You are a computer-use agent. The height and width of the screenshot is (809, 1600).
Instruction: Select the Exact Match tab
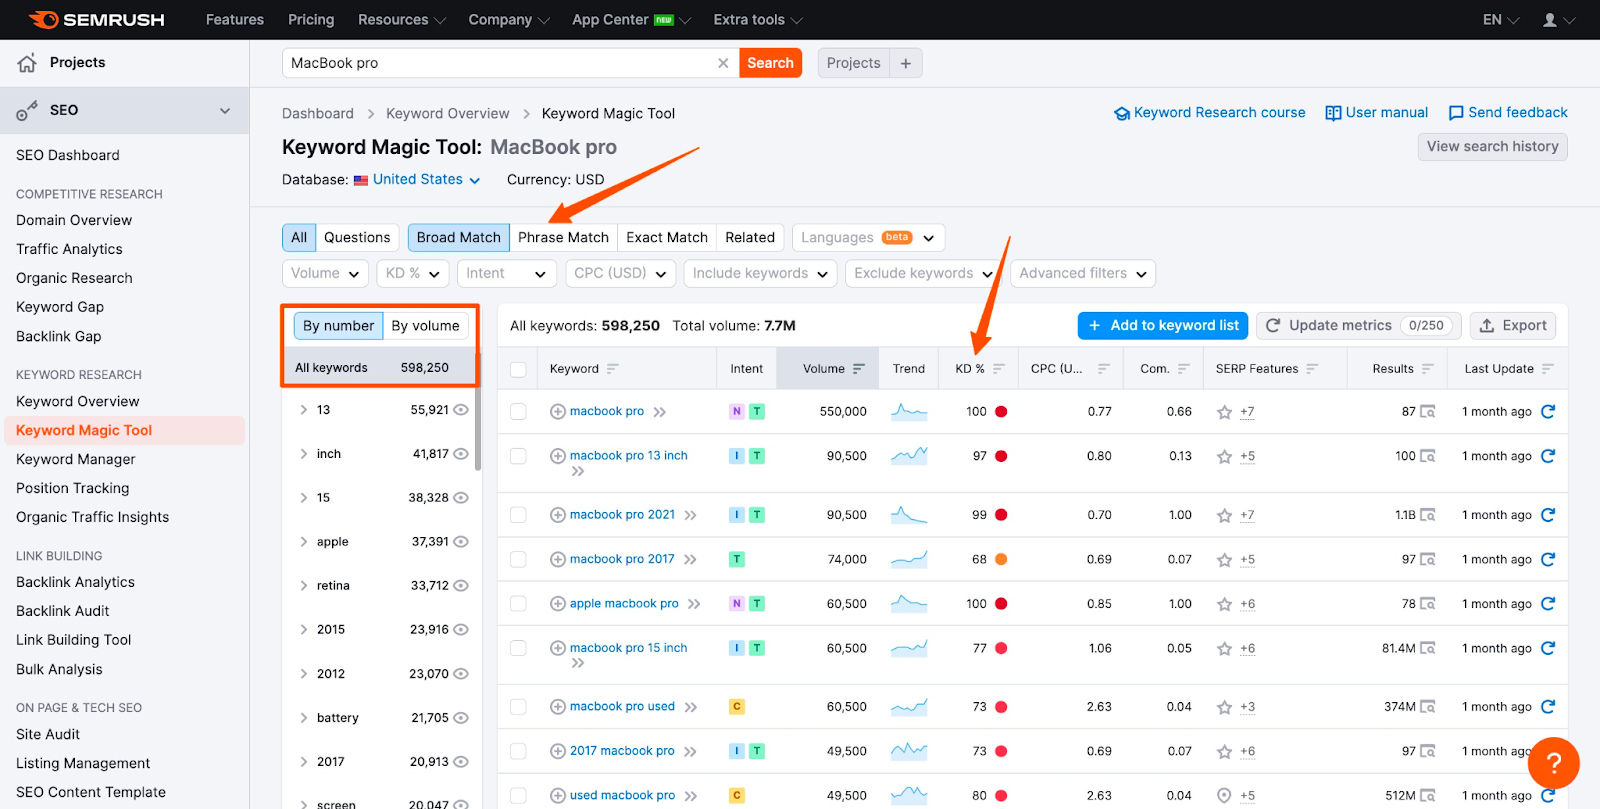667,238
